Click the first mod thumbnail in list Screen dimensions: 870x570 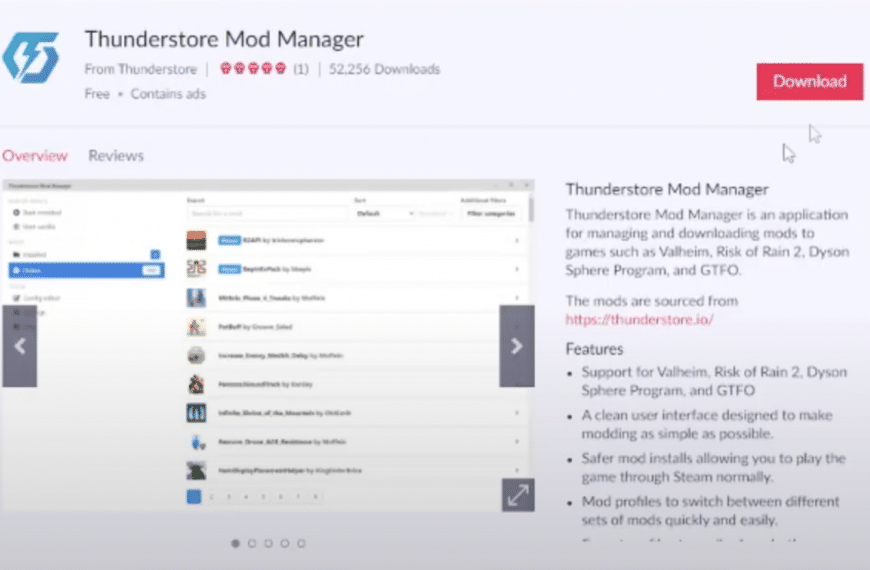point(196,240)
